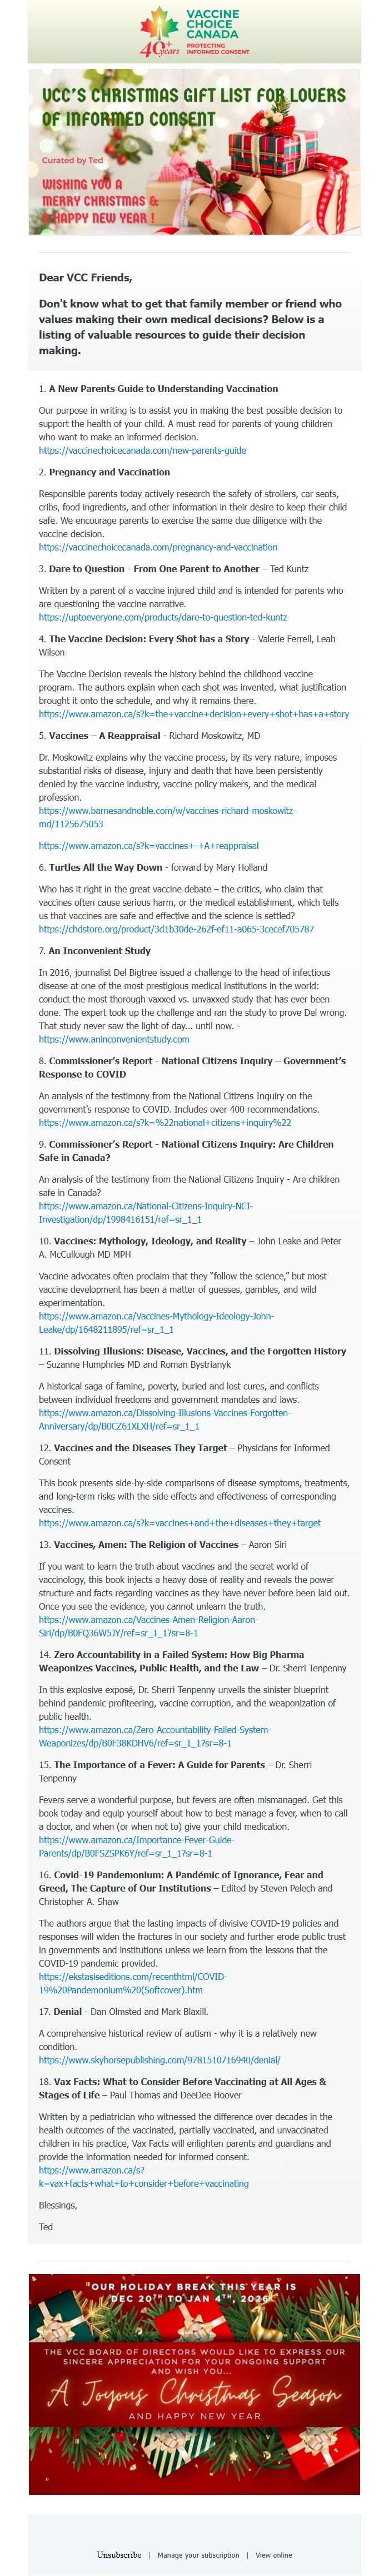Image resolution: width=389 pixels, height=2576 pixels.
Task: Open Amazon link for The Vaccine Decision
Action: click(194, 714)
